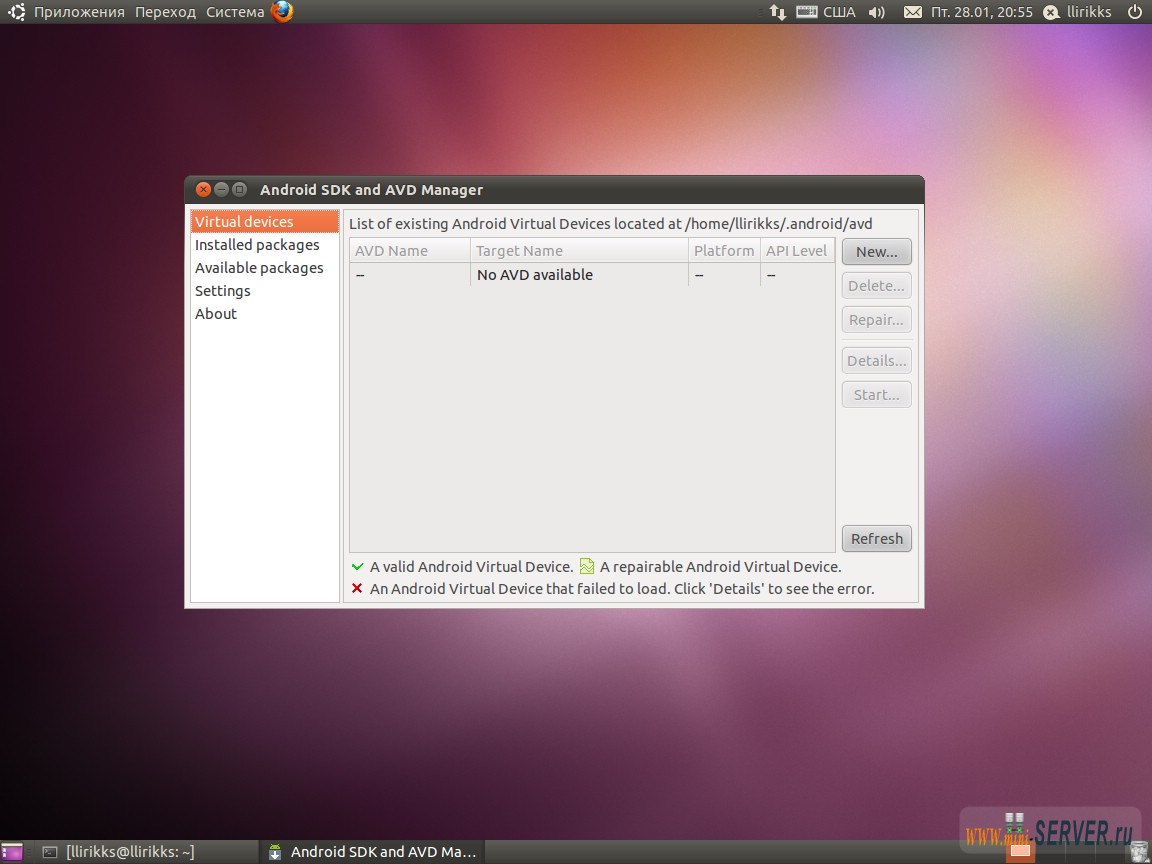The width and height of the screenshot is (1152, 864).
Task: Click the New... button
Action: coord(876,251)
